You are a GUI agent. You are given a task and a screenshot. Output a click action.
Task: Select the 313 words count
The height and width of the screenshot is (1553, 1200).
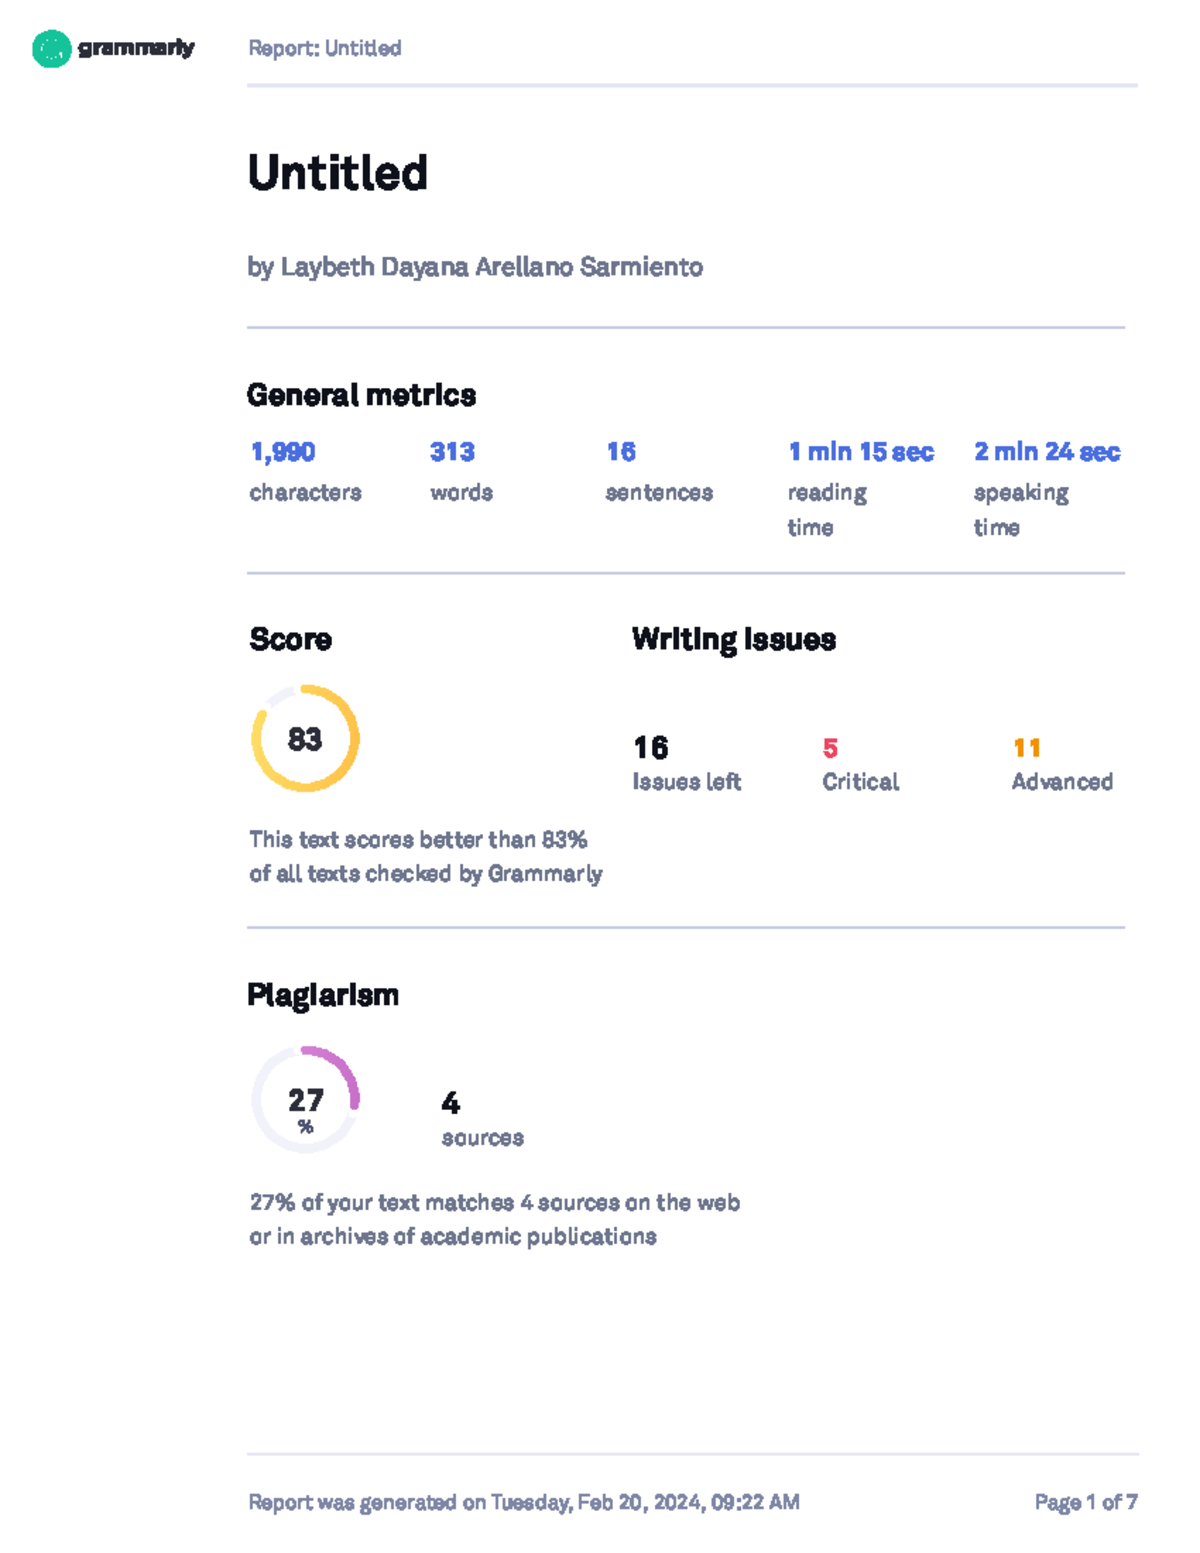pos(452,452)
